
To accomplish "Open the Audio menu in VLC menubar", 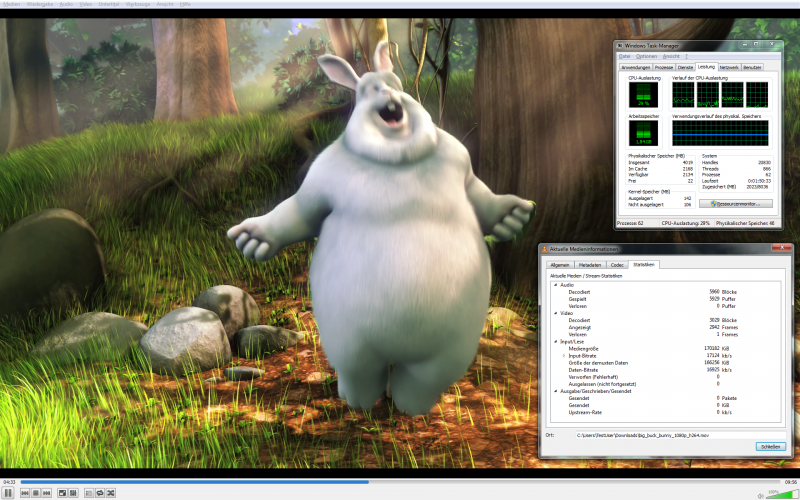I will coord(66,4).
